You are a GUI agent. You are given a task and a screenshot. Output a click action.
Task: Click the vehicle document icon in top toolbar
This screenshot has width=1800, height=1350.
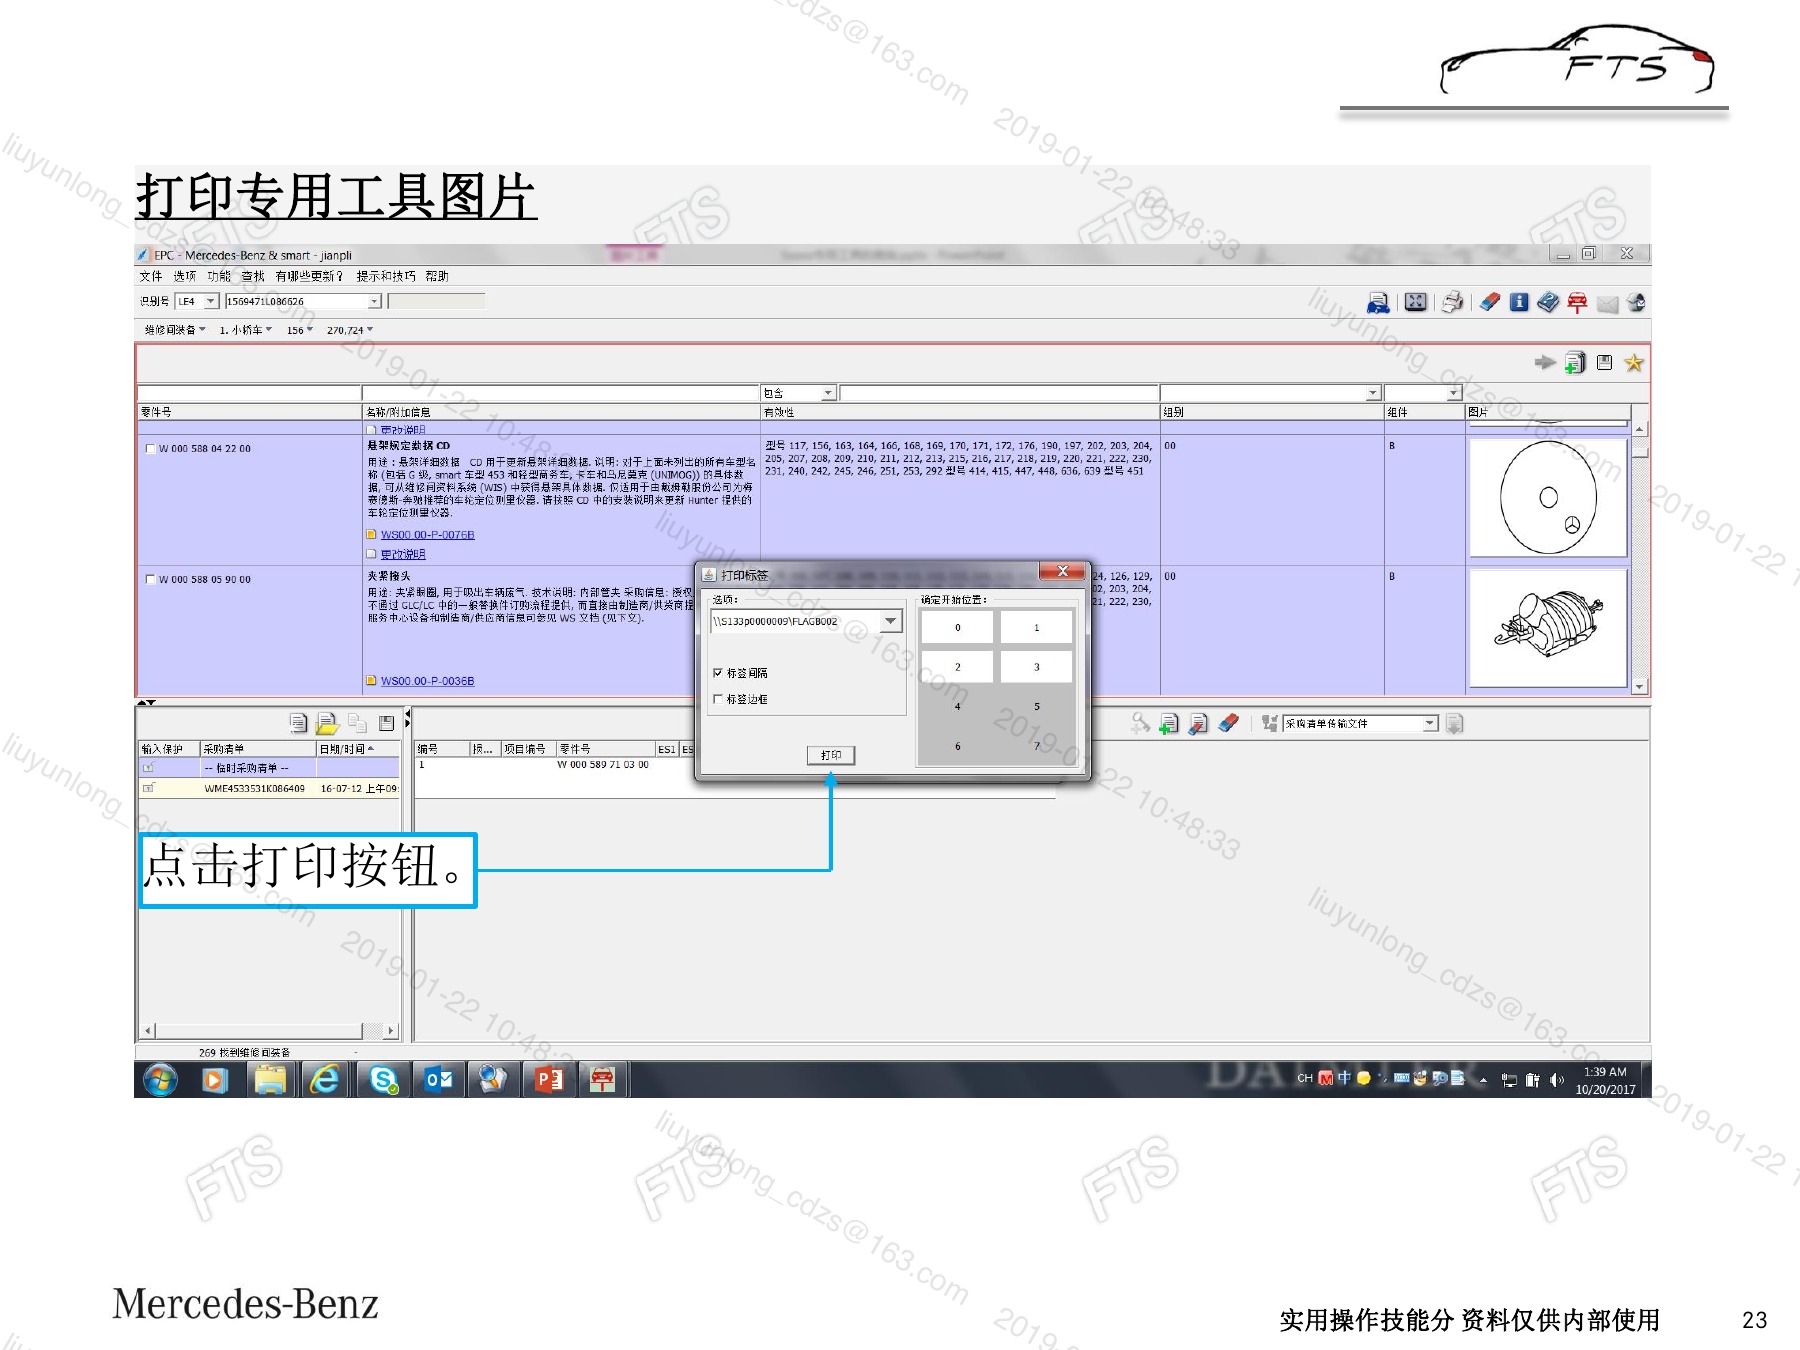click(x=1378, y=302)
